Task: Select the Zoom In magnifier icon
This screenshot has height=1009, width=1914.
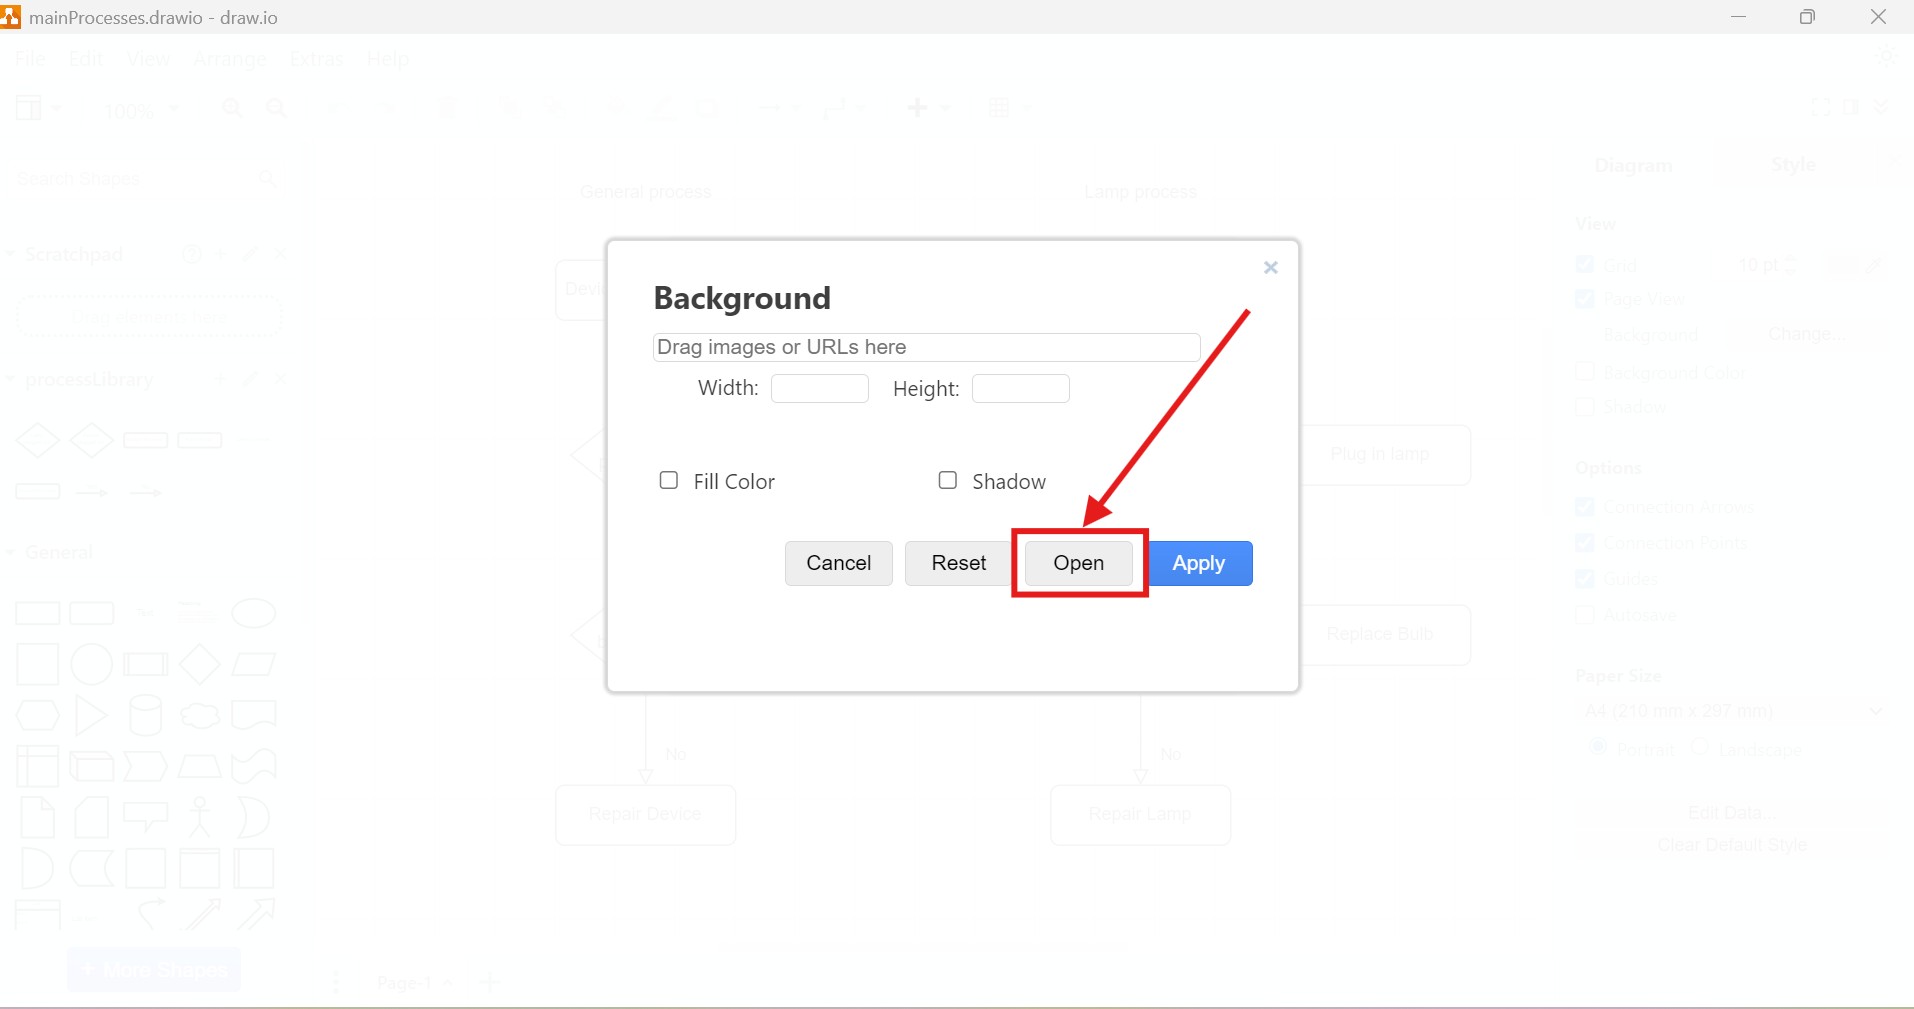Action: coord(232,109)
